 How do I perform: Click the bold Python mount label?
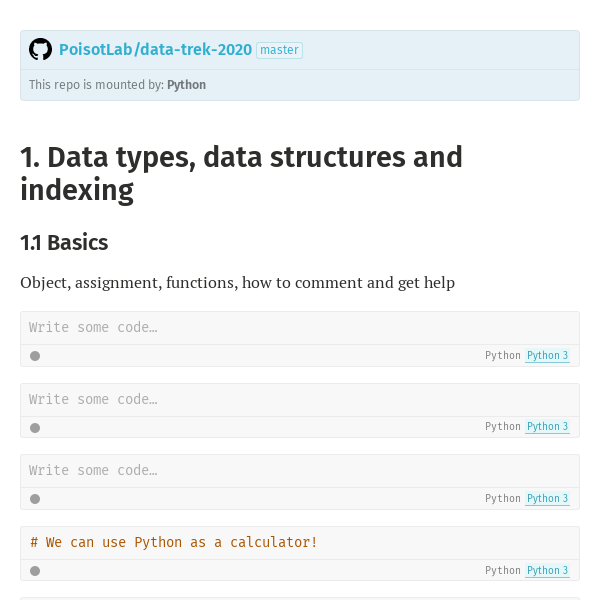pyautogui.click(x=186, y=85)
